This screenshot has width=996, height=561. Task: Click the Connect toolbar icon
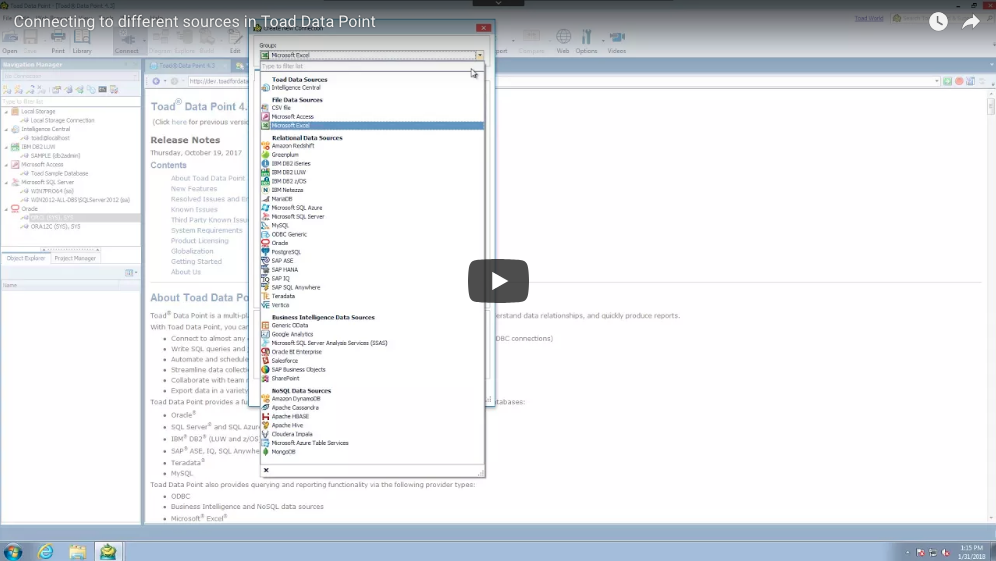point(126,42)
